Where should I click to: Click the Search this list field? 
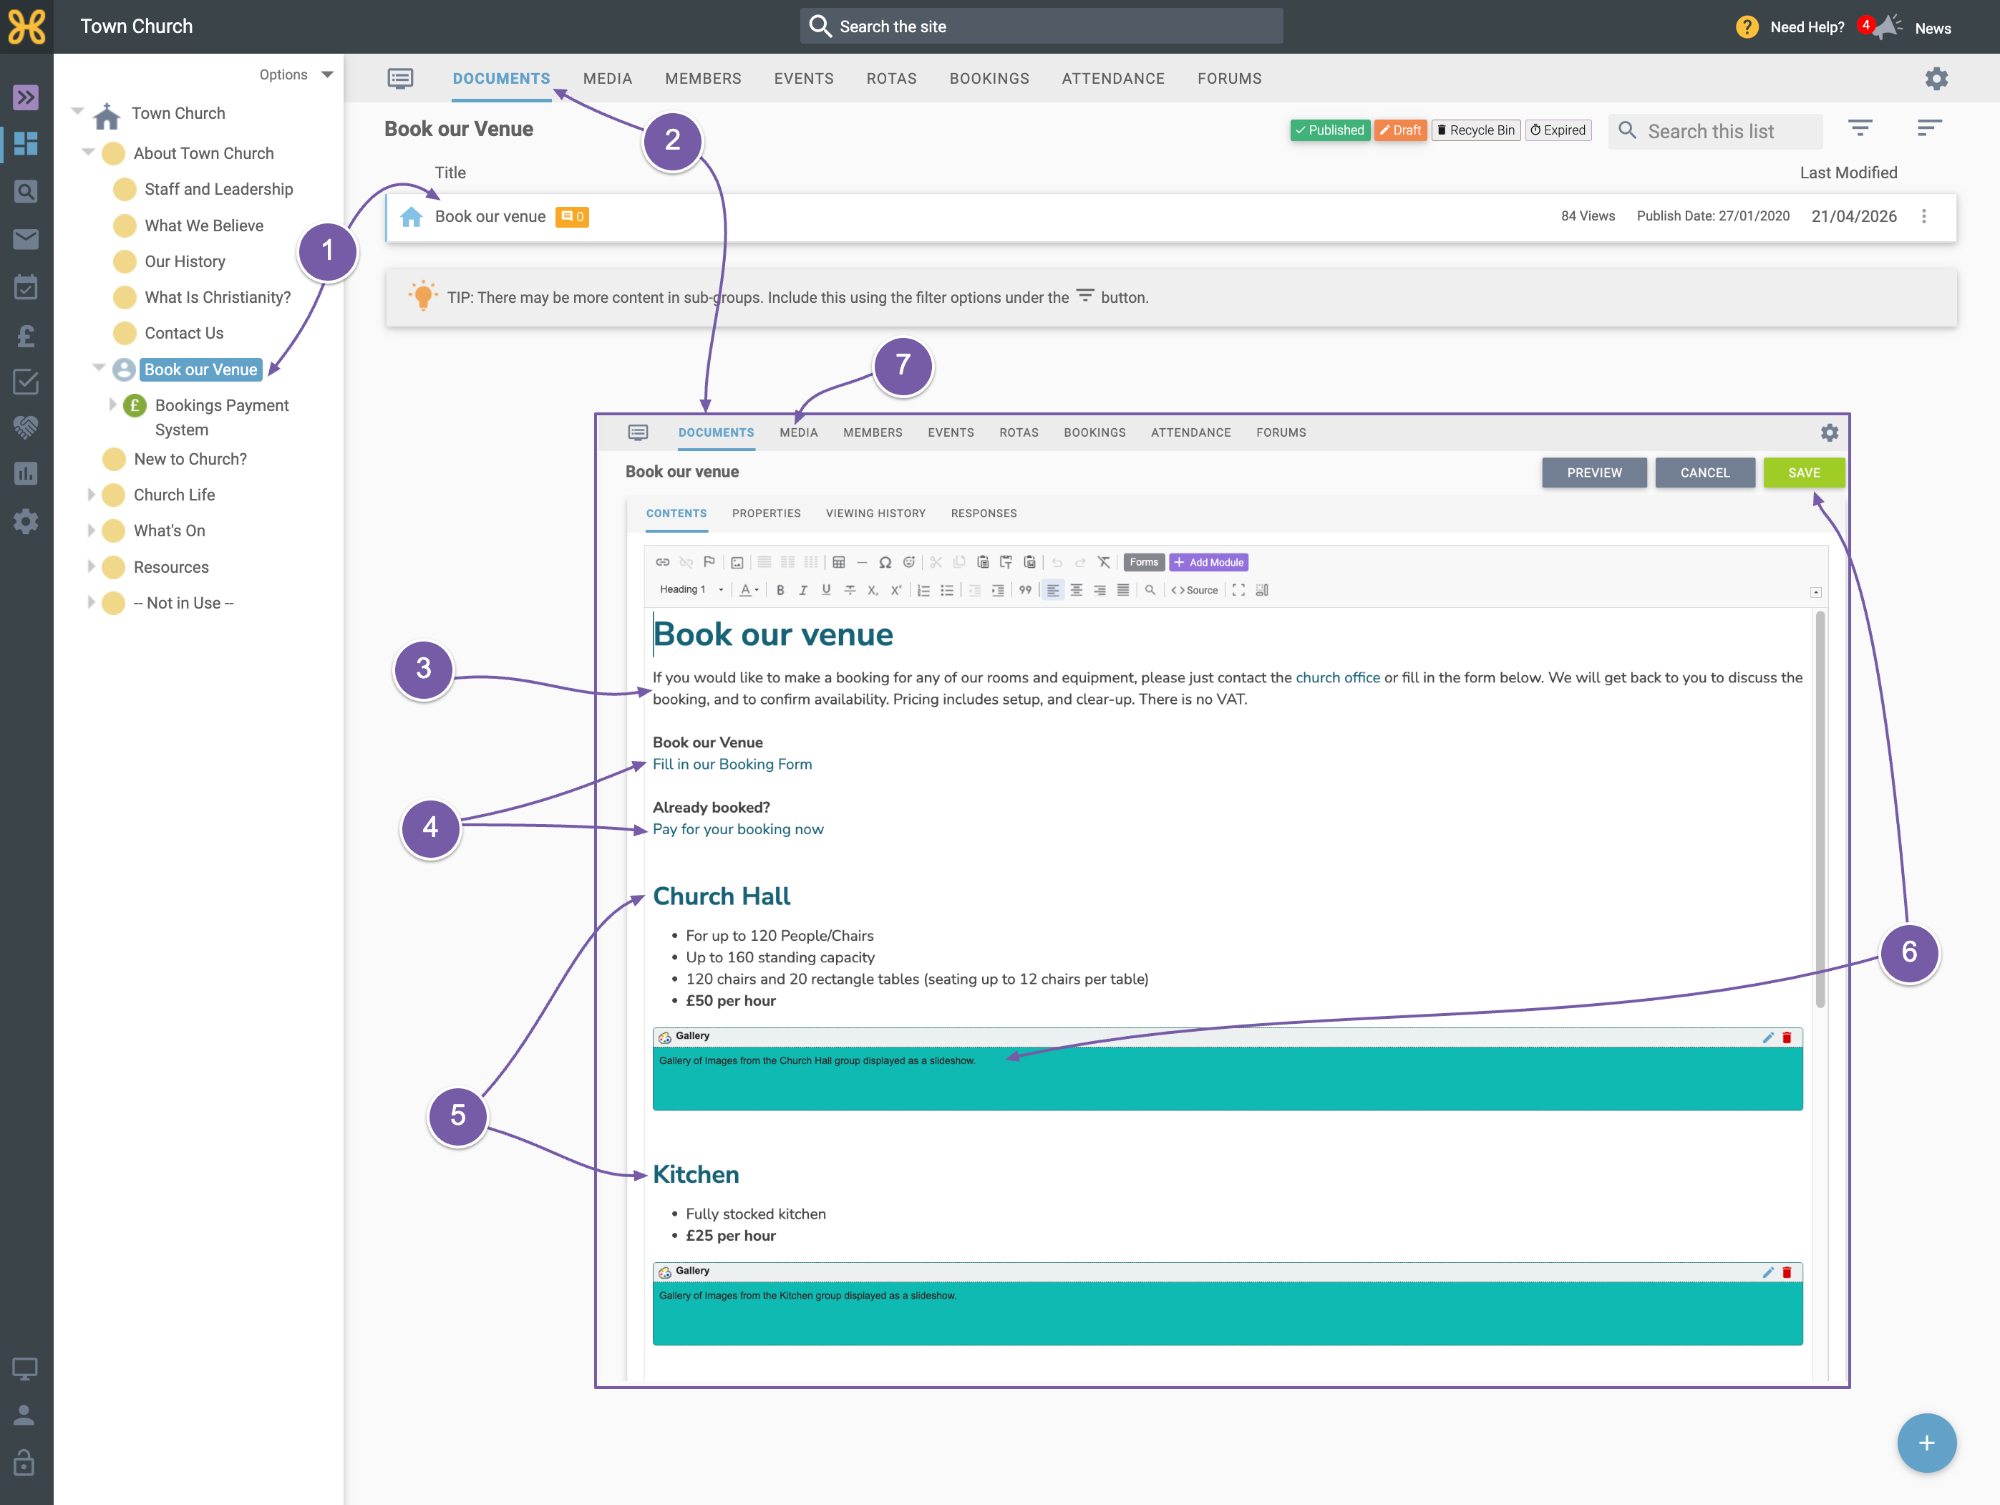point(1715,131)
